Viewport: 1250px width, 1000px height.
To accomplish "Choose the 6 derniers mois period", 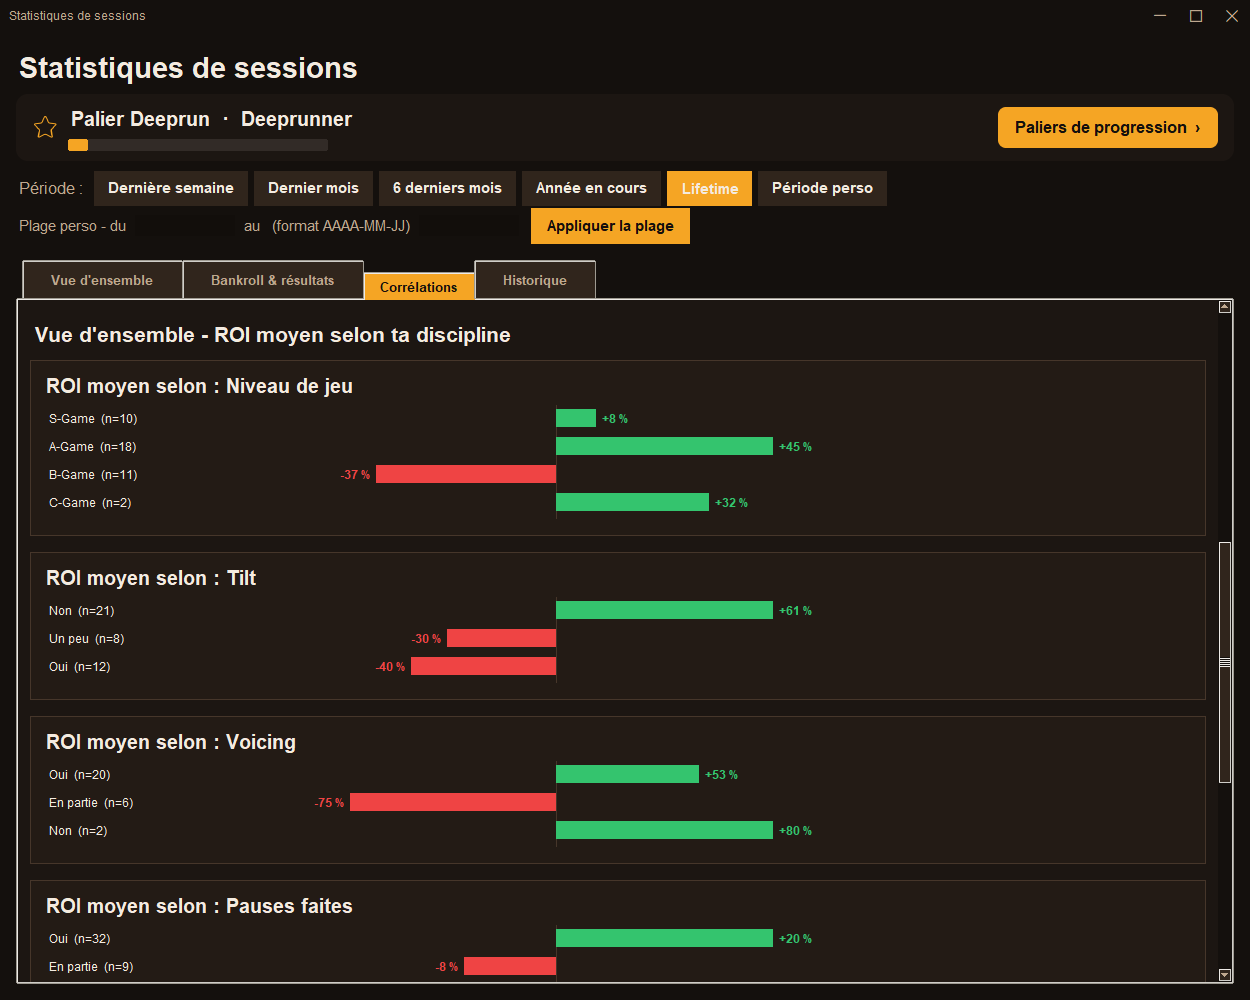I will (447, 188).
